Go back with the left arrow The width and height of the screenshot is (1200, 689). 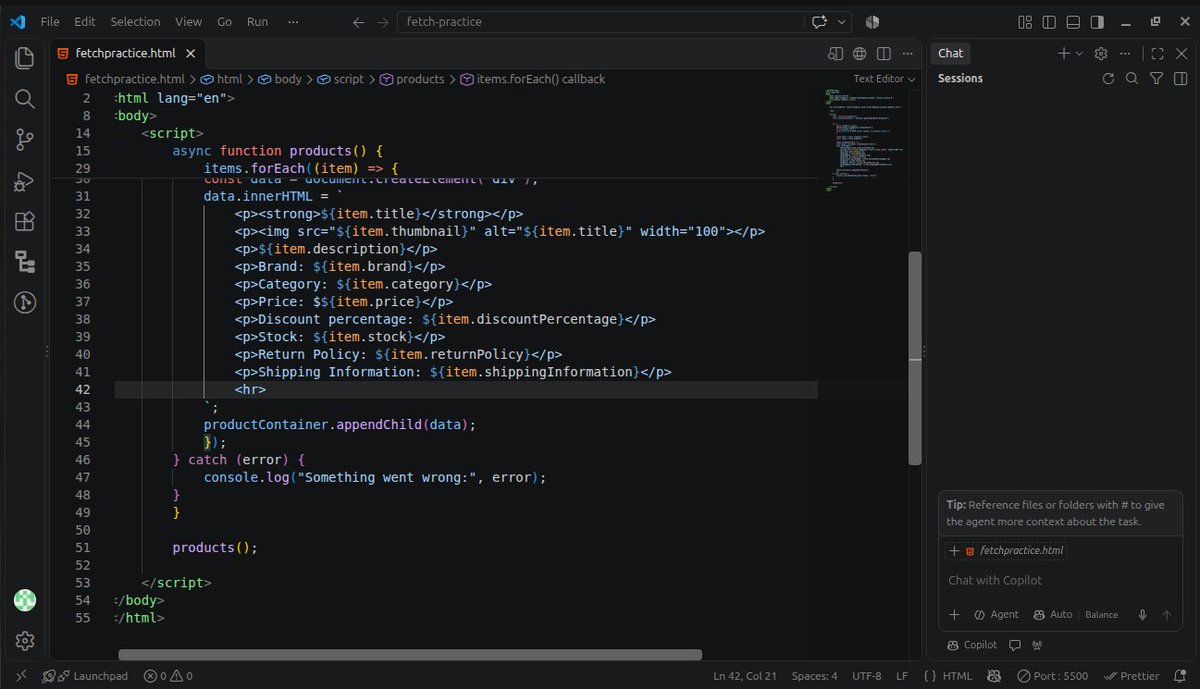(x=359, y=22)
